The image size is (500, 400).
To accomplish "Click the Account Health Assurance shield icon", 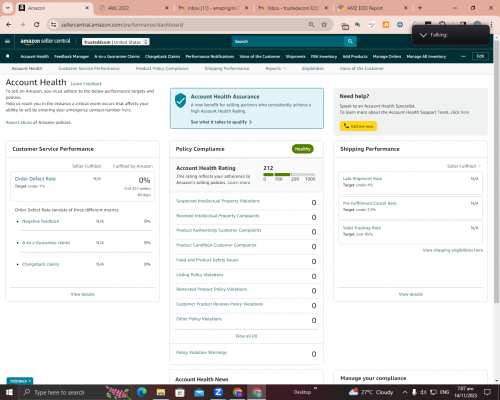I will pos(180,100).
